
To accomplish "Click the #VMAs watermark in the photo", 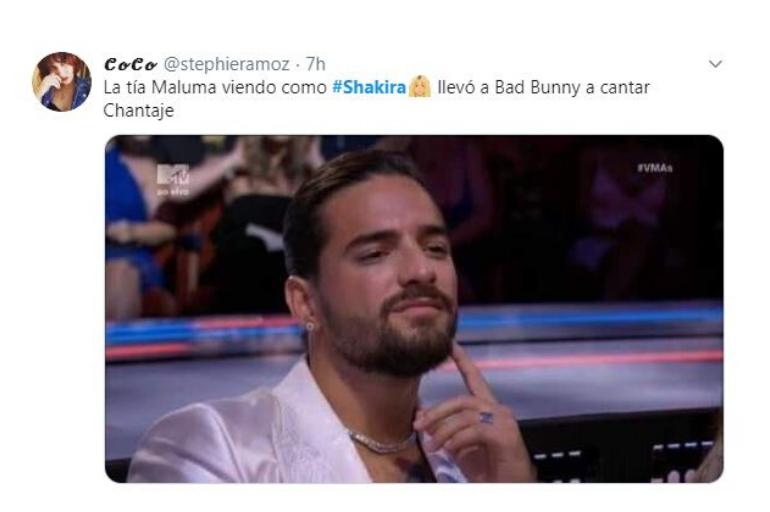I will point(655,168).
